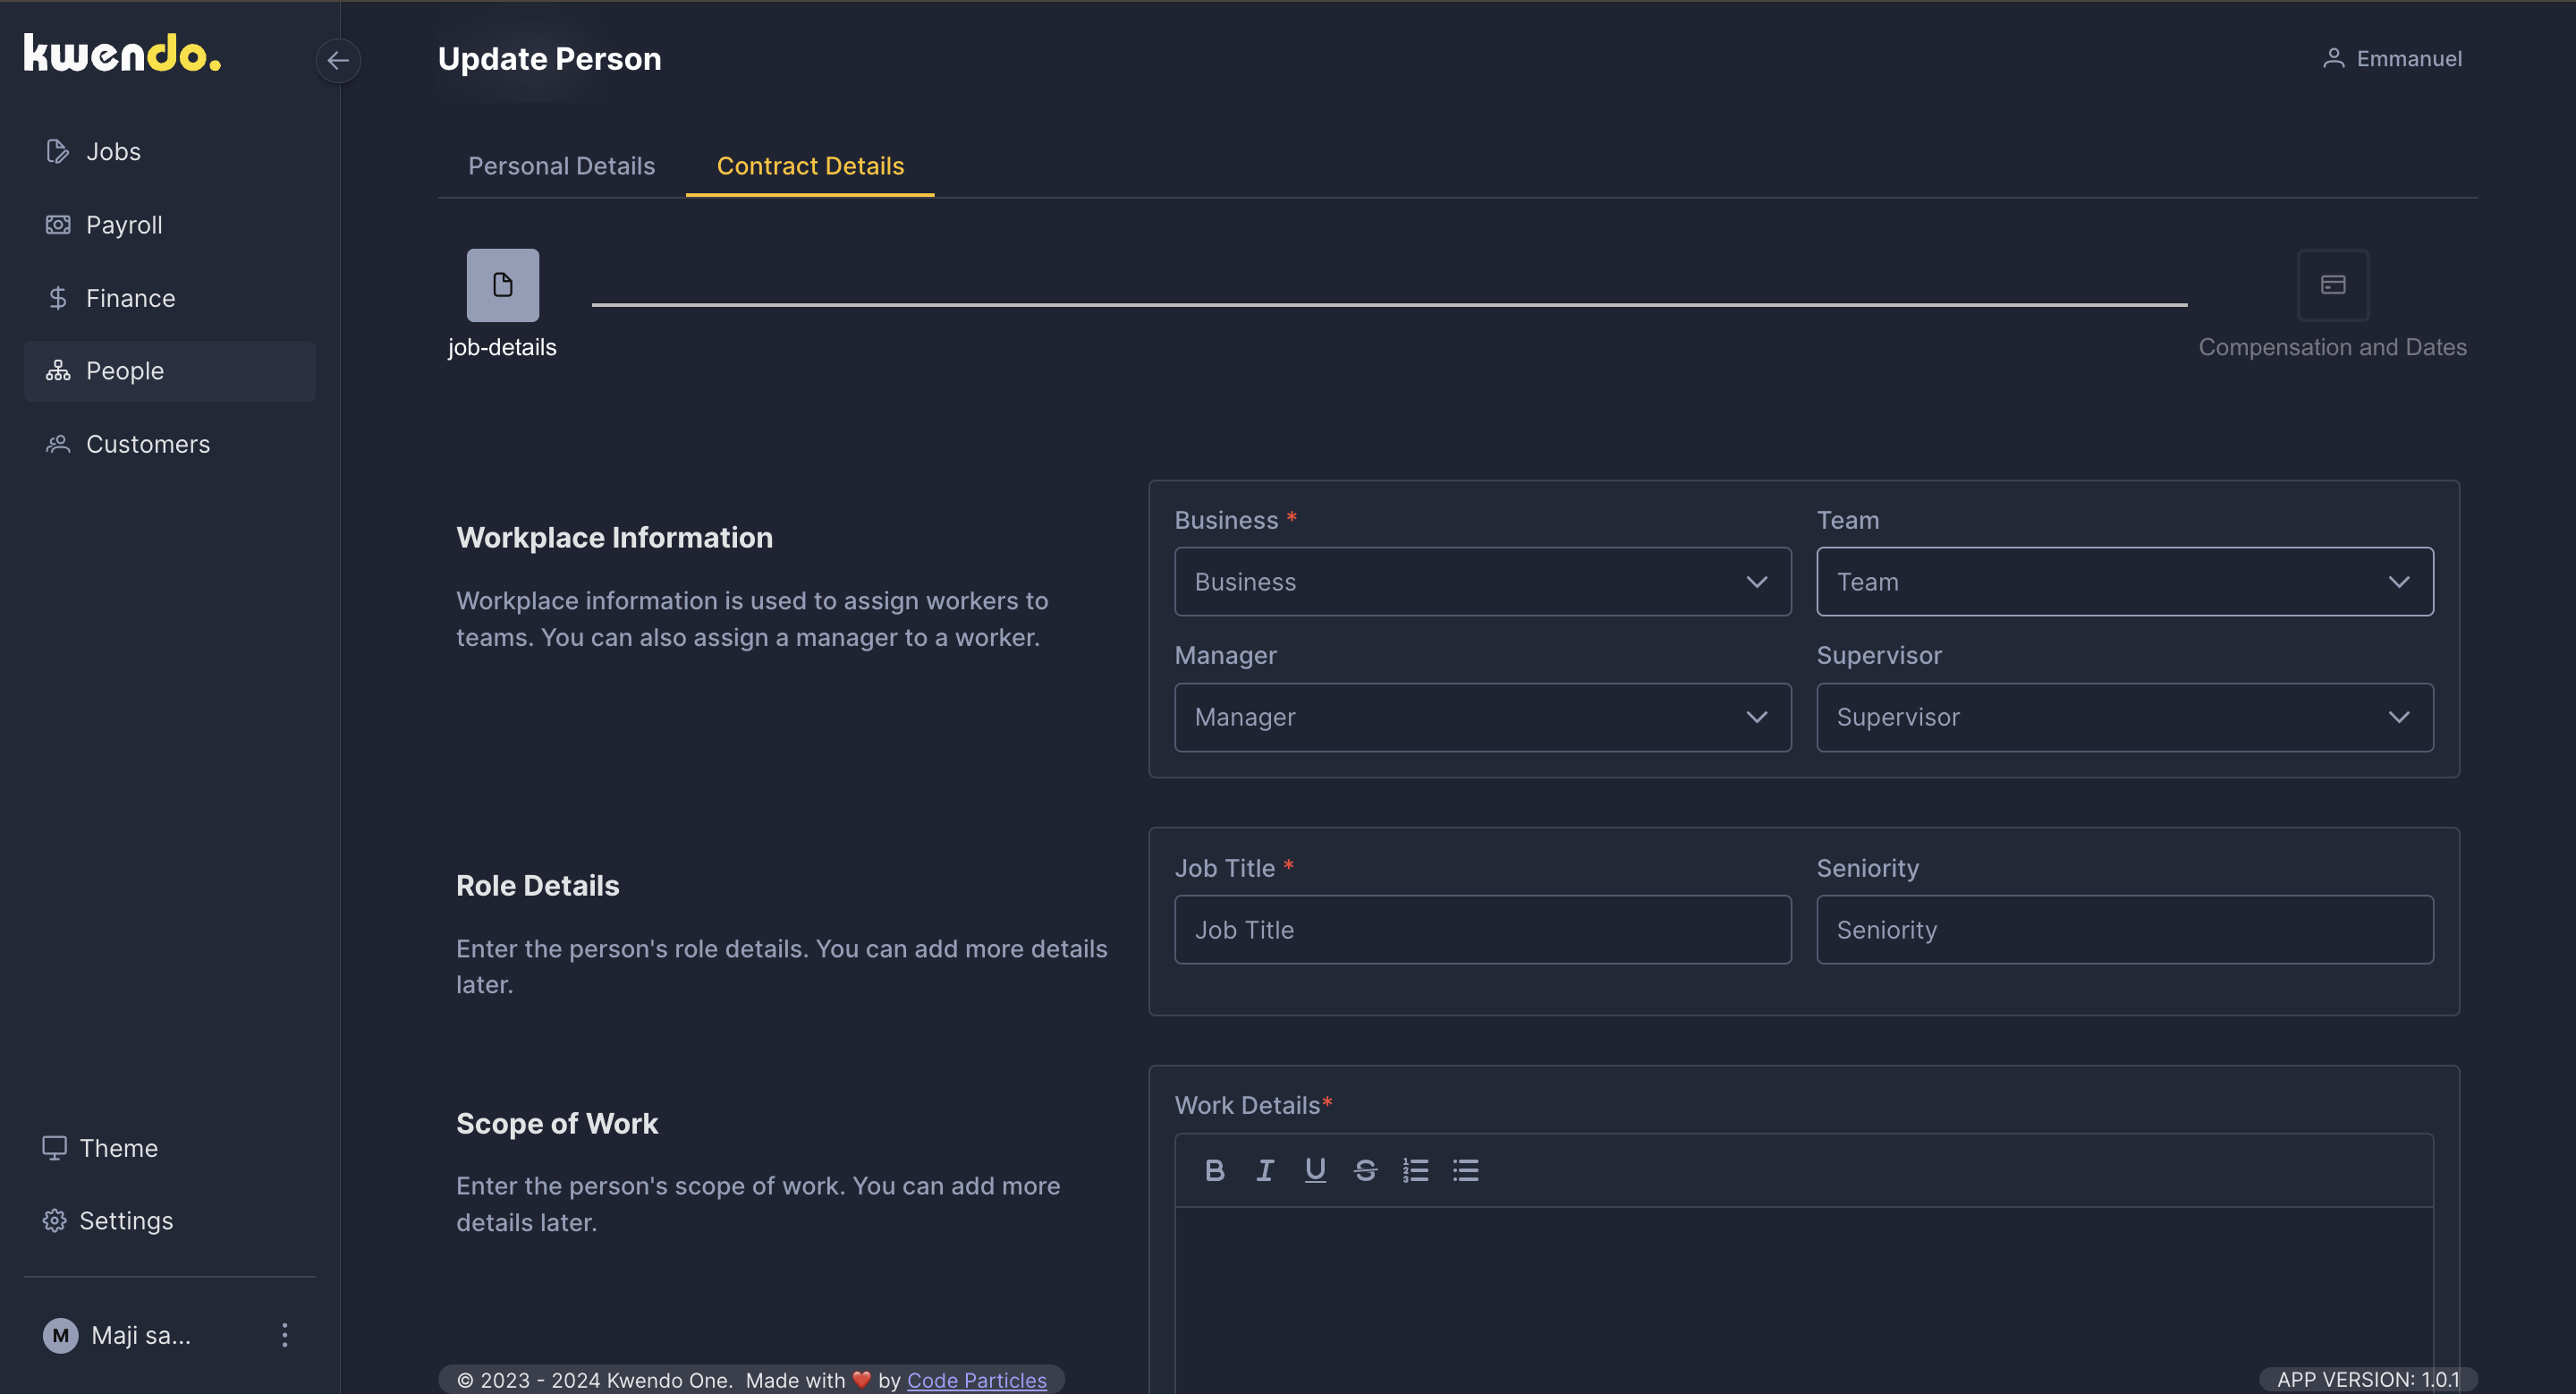Click the kwendo logo
Viewport: 2576px width, 1394px height.
122,54
